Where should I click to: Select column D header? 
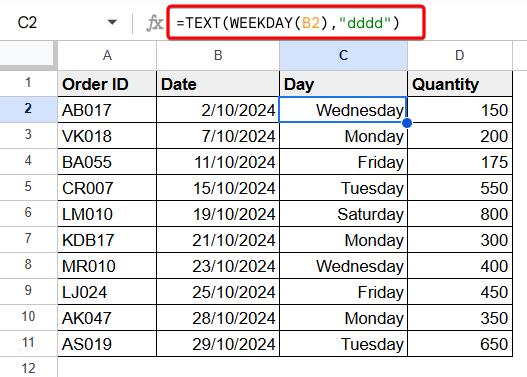point(460,56)
